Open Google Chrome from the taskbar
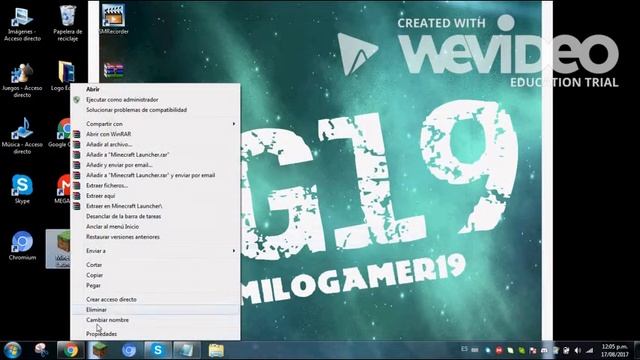This screenshot has height=360, width=640. (71, 350)
